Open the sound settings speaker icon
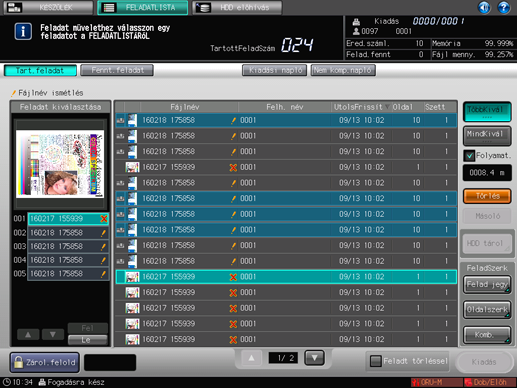This screenshot has height=388, width=517. click(484, 7)
